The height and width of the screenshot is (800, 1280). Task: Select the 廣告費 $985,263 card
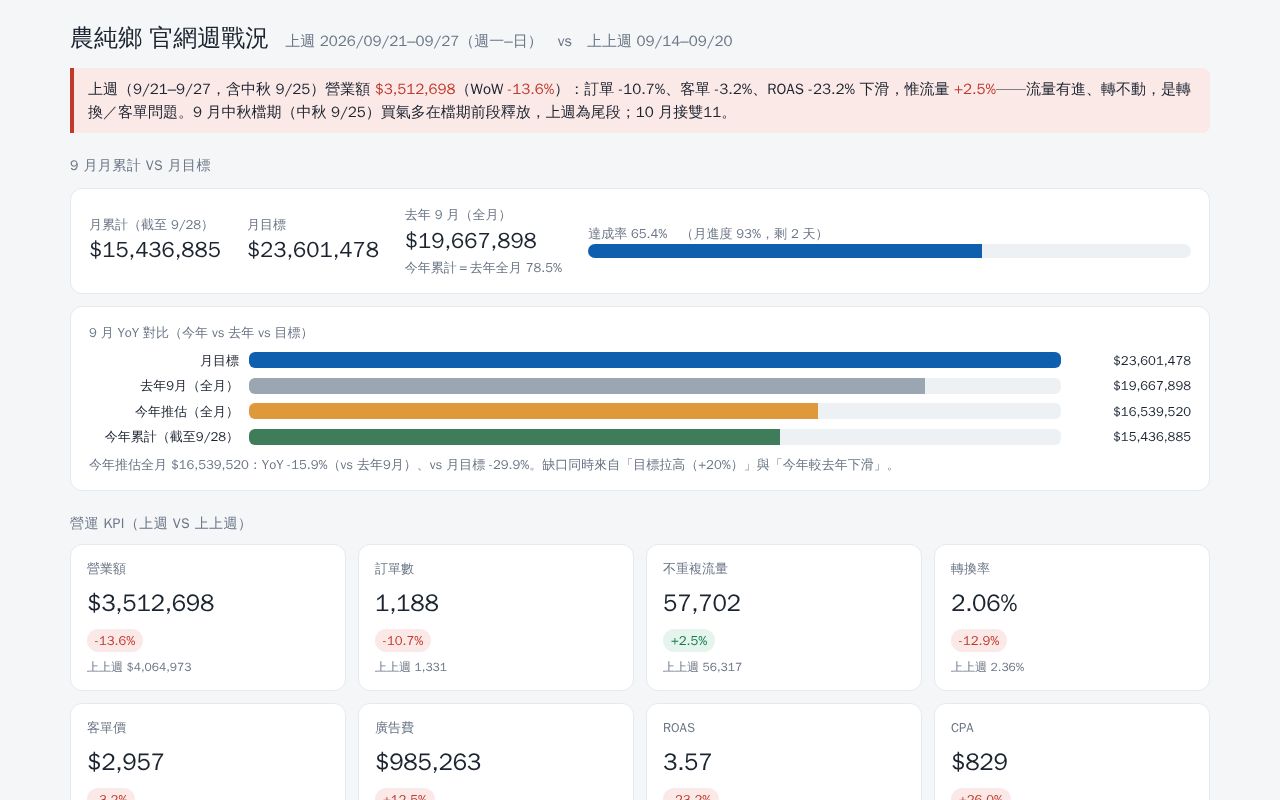(496, 752)
